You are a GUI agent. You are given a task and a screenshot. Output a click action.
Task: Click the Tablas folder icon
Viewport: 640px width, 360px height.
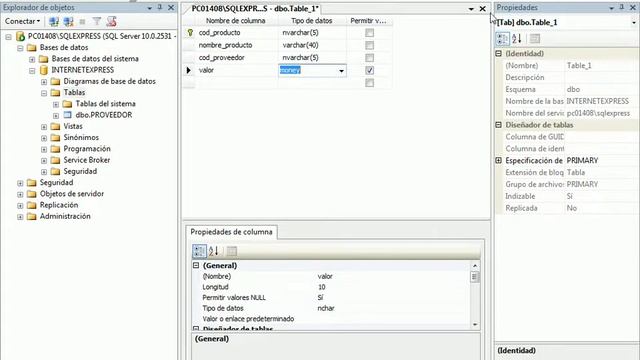pyautogui.click(x=56, y=93)
